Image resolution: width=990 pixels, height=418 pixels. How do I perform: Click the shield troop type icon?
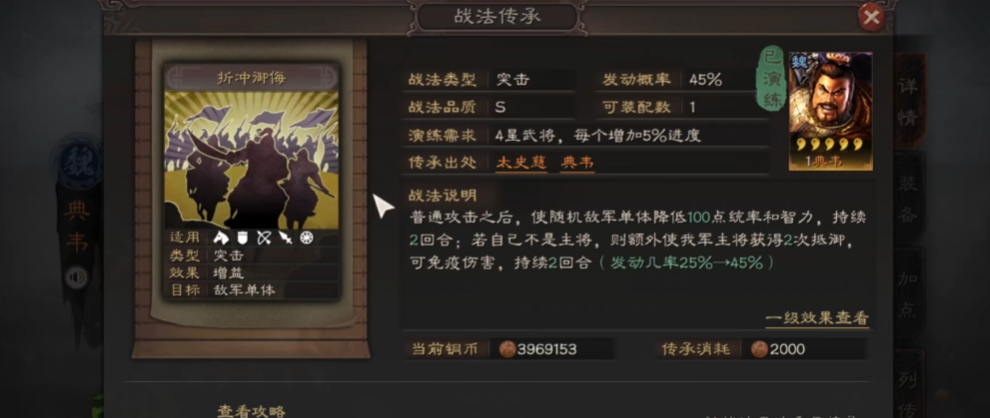242,237
